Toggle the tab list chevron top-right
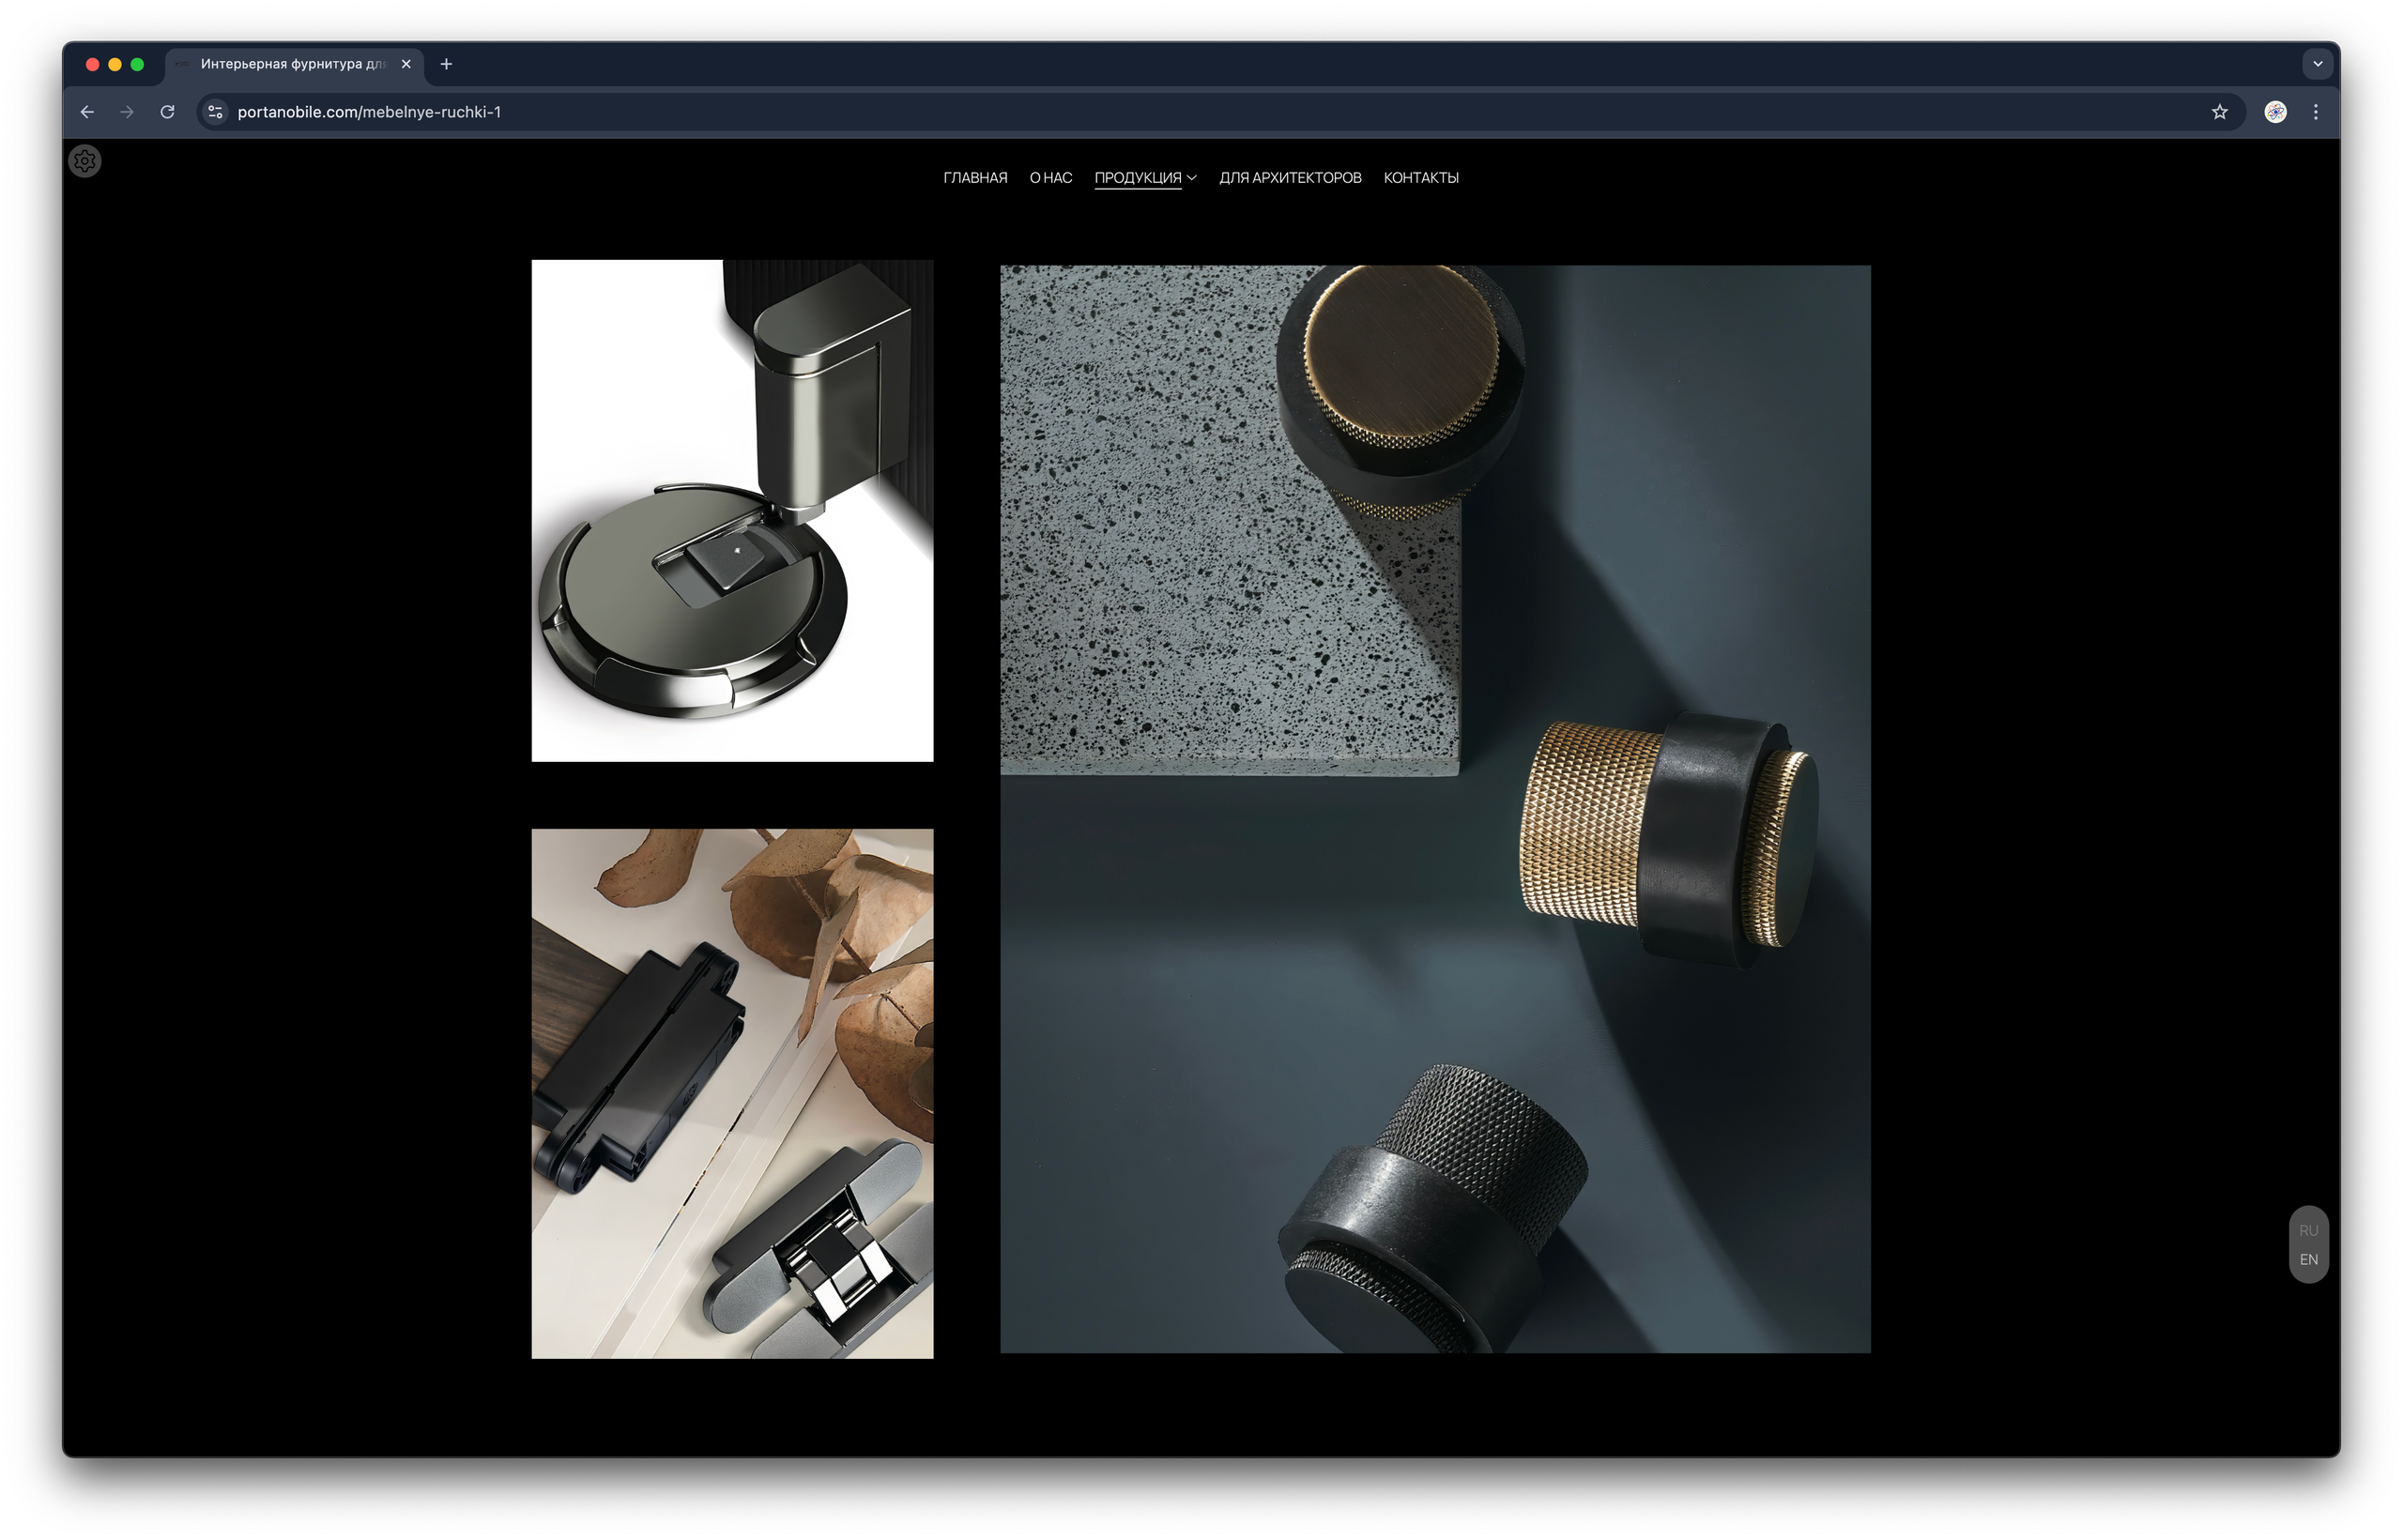Image resolution: width=2403 pixels, height=1540 pixels. click(x=2318, y=64)
